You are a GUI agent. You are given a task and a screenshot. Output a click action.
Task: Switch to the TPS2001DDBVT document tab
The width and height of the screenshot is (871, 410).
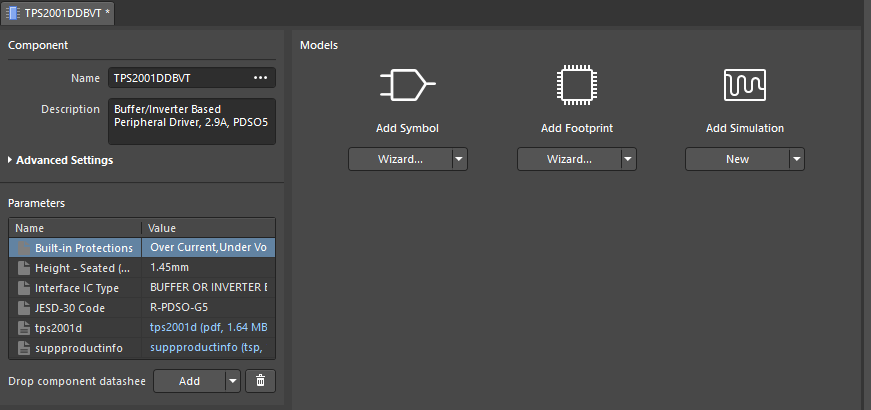[58, 13]
